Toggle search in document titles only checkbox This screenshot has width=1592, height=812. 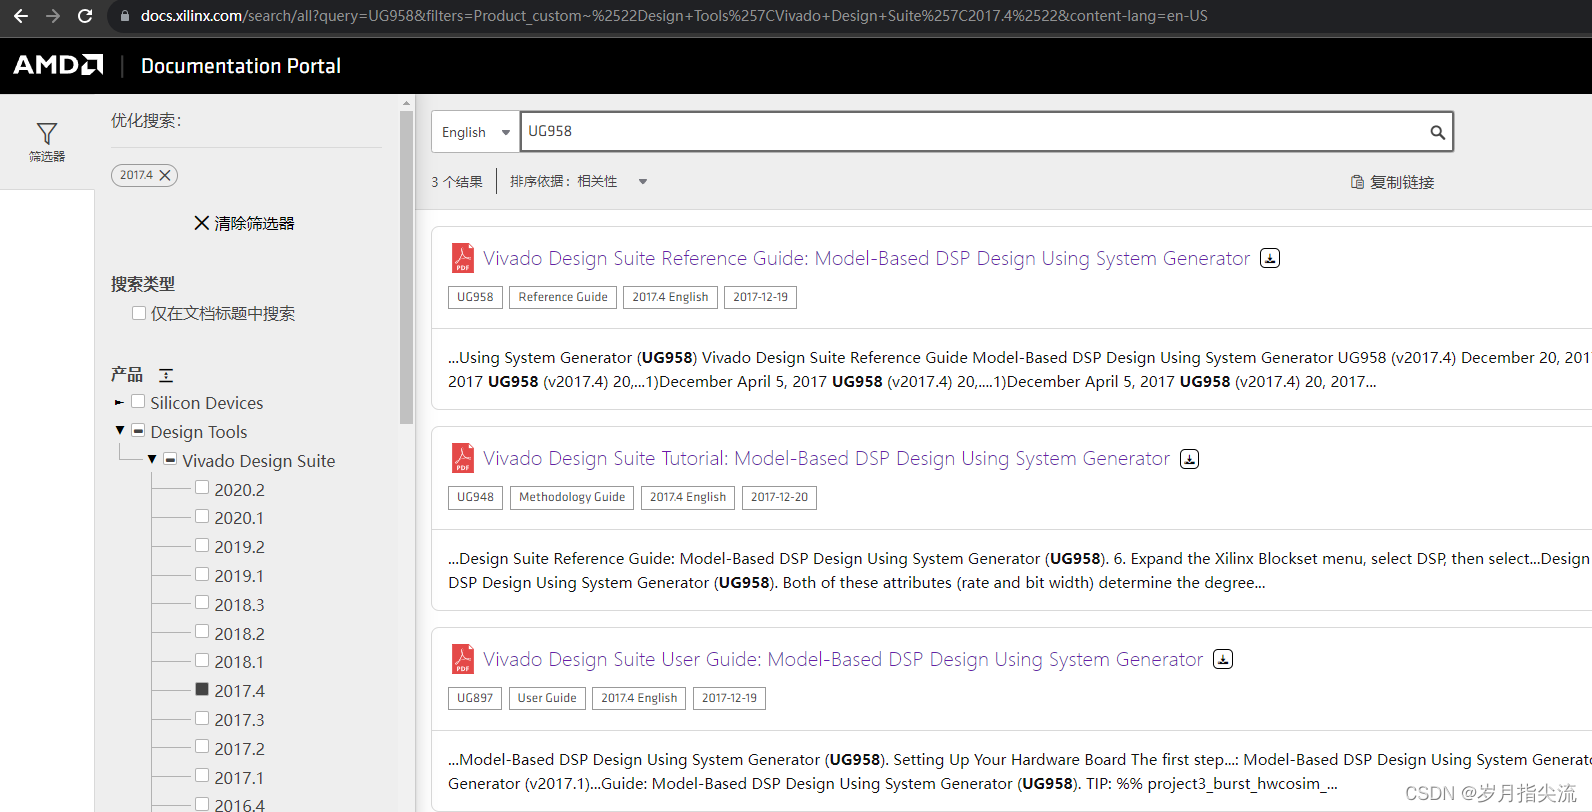pos(139,313)
